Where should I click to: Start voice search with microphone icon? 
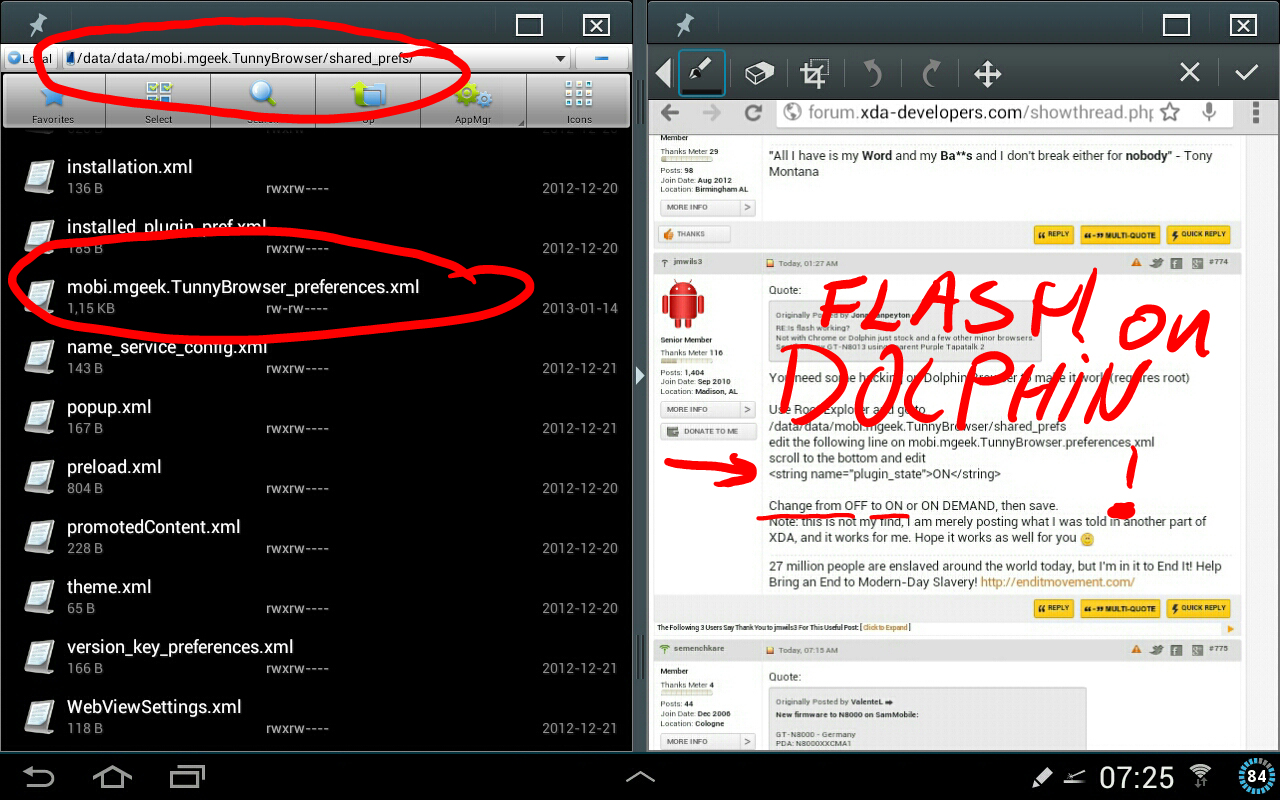tap(1209, 112)
